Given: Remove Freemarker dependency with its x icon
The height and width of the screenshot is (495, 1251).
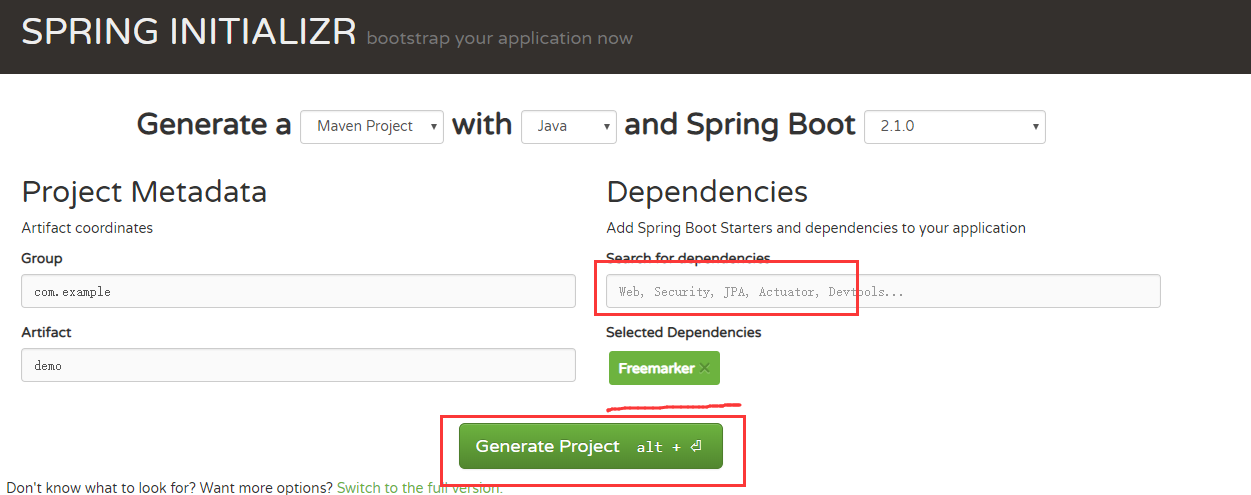Looking at the screenshot, I should [x=705, y=368].
